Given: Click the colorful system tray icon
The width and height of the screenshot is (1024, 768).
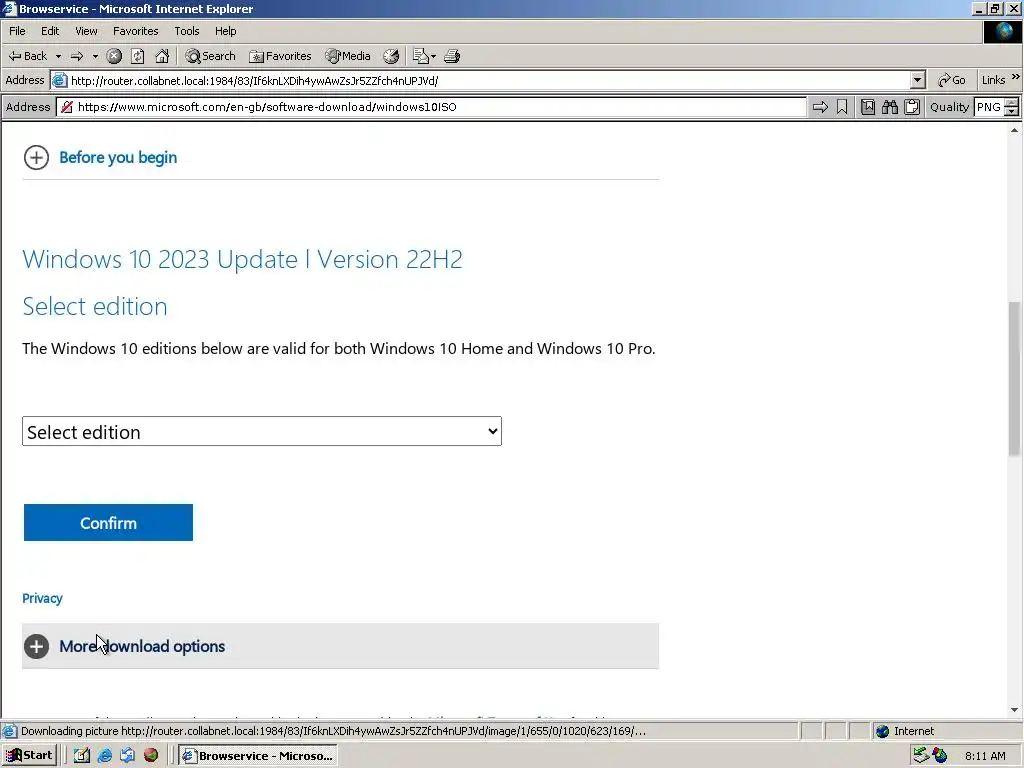Looking at the screenshot, I should point(940,756).
